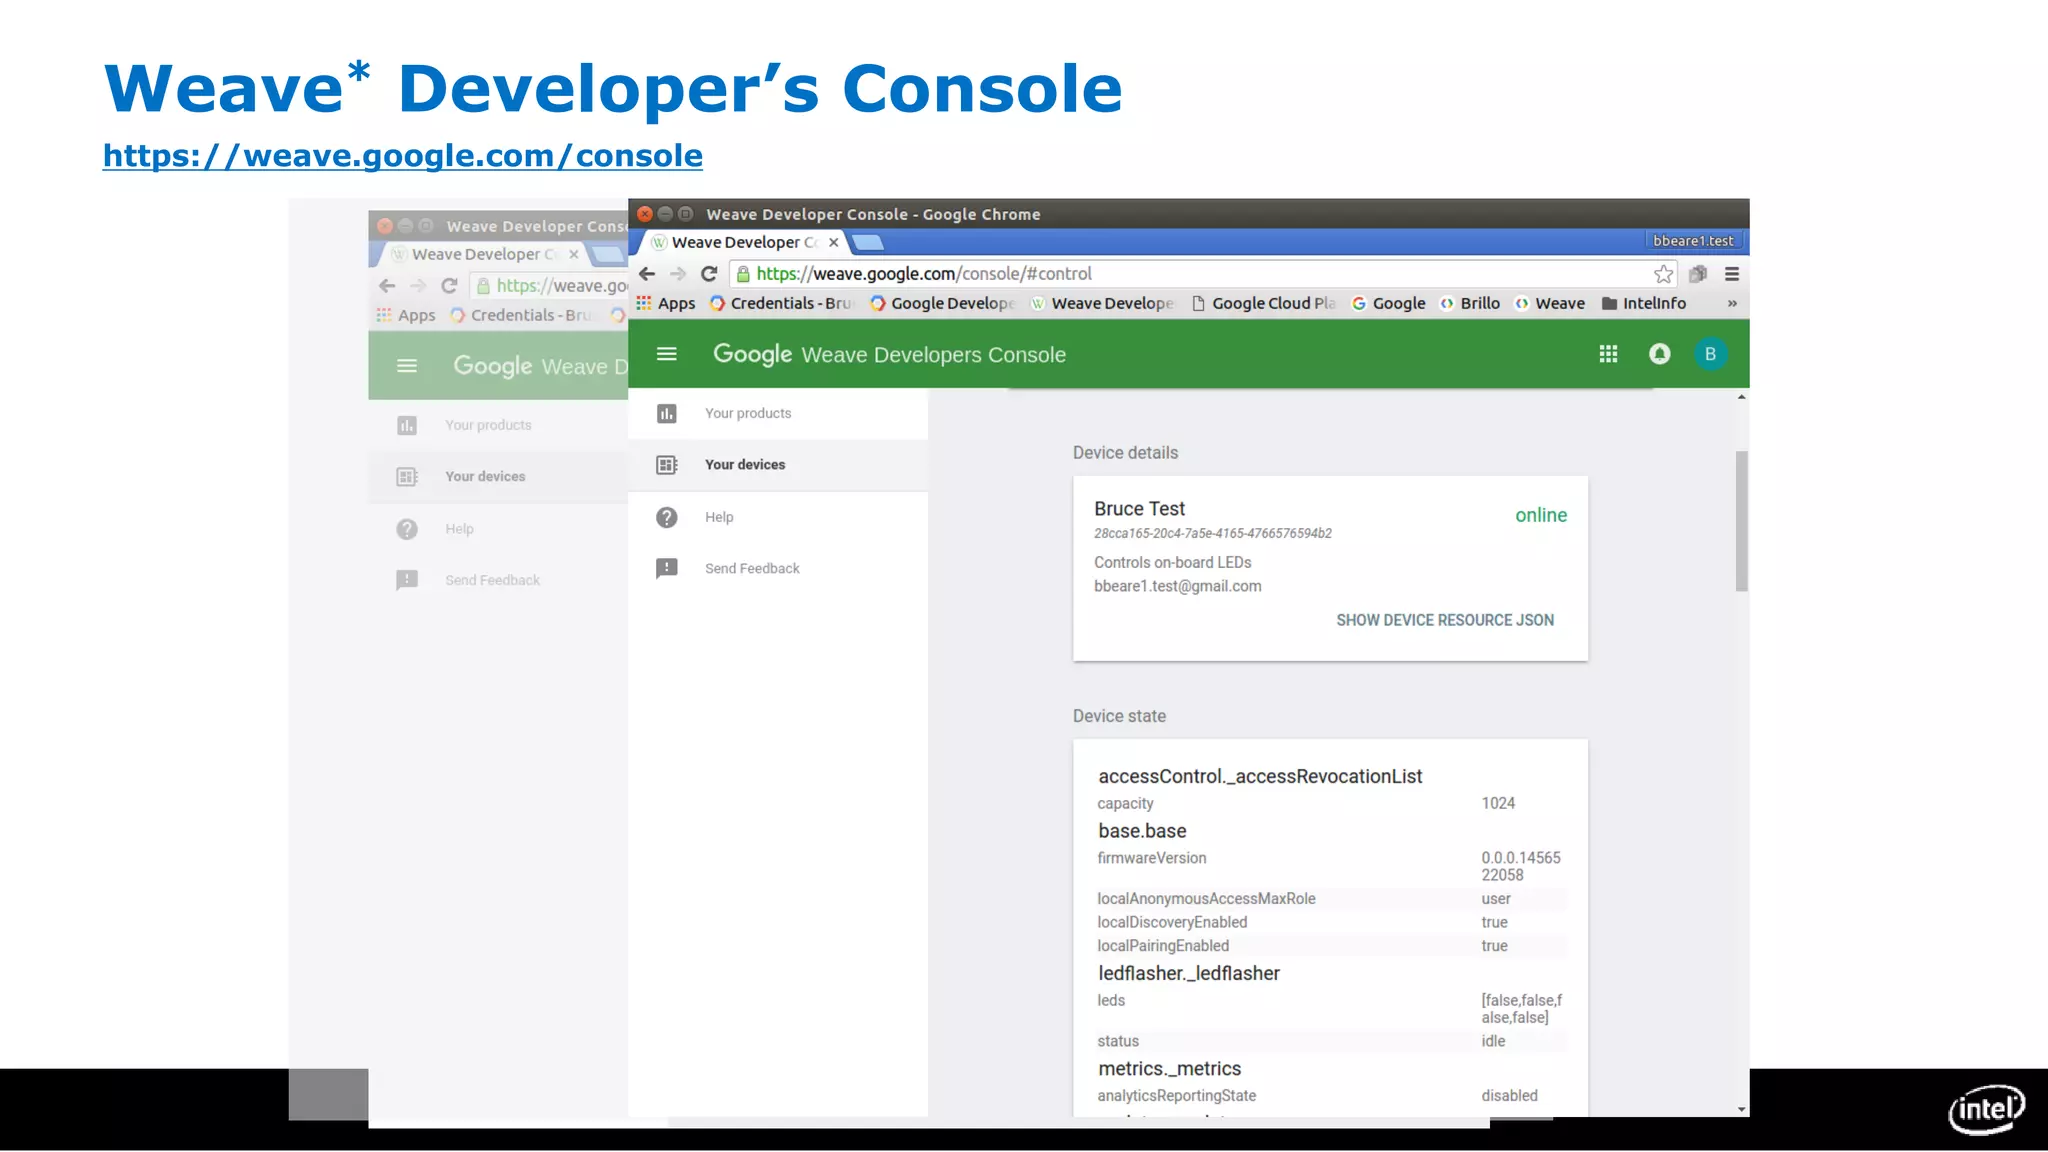The width and height of the screenshot is (2048, 1152).
Task: Click the Send Feedback icon in front sidebar
Action: (x=666, y=568)
